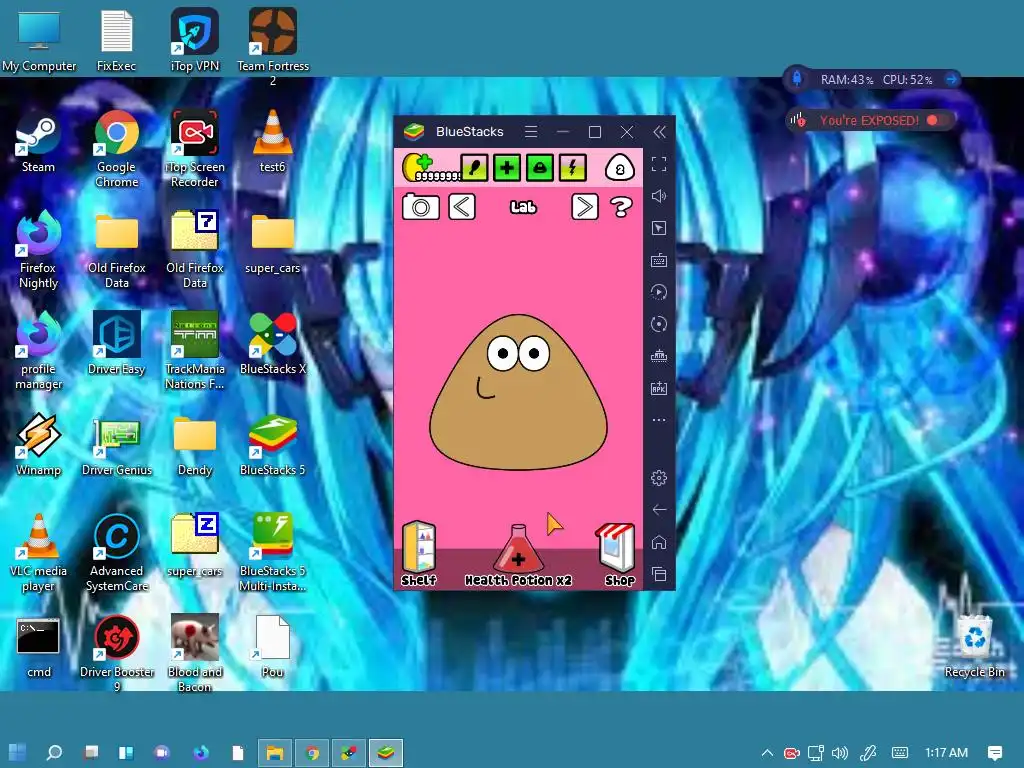Image resolution: width=1024 pixels, height=768 pixels.
Task: Open the Windows Start button
Action: (18, 752)
